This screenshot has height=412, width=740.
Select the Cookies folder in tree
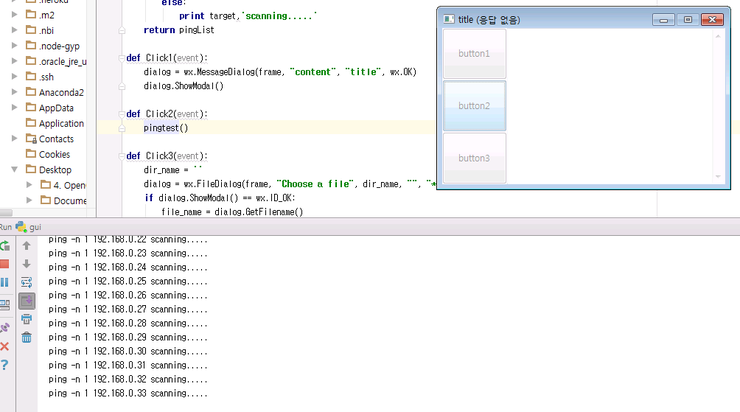[54, 154]
